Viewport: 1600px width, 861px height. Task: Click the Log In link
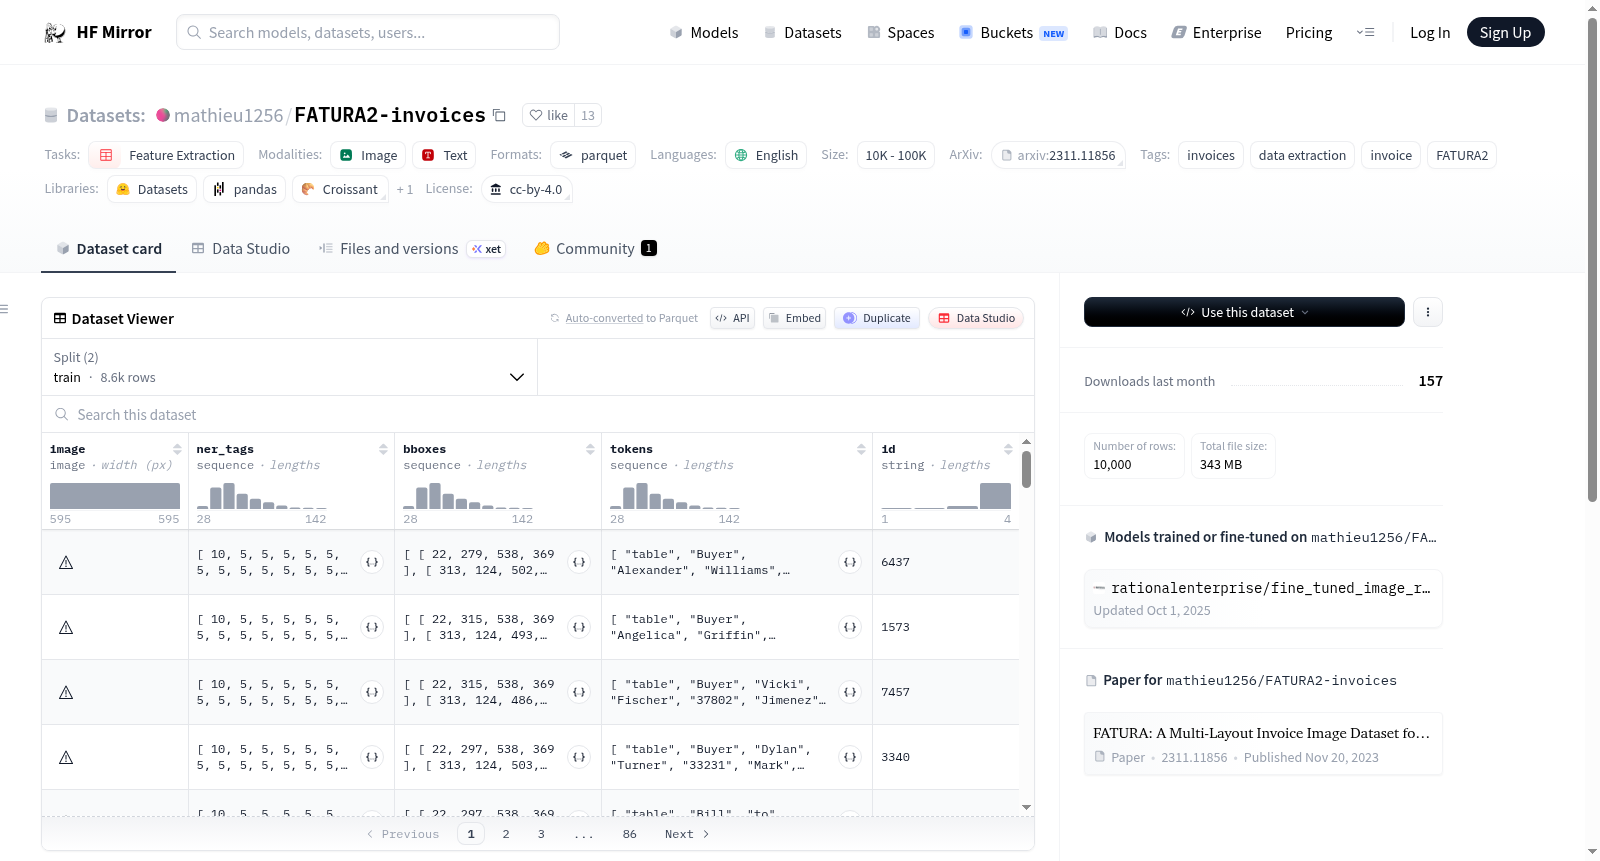point(1430,33)
